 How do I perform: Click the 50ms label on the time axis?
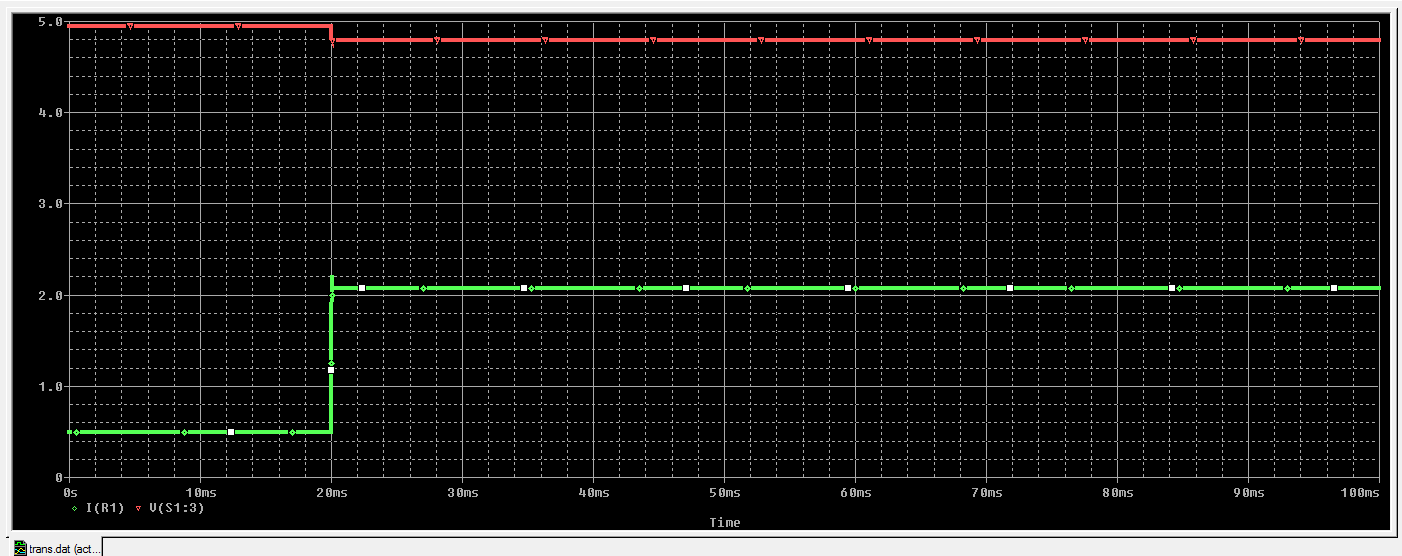point(724,494)
